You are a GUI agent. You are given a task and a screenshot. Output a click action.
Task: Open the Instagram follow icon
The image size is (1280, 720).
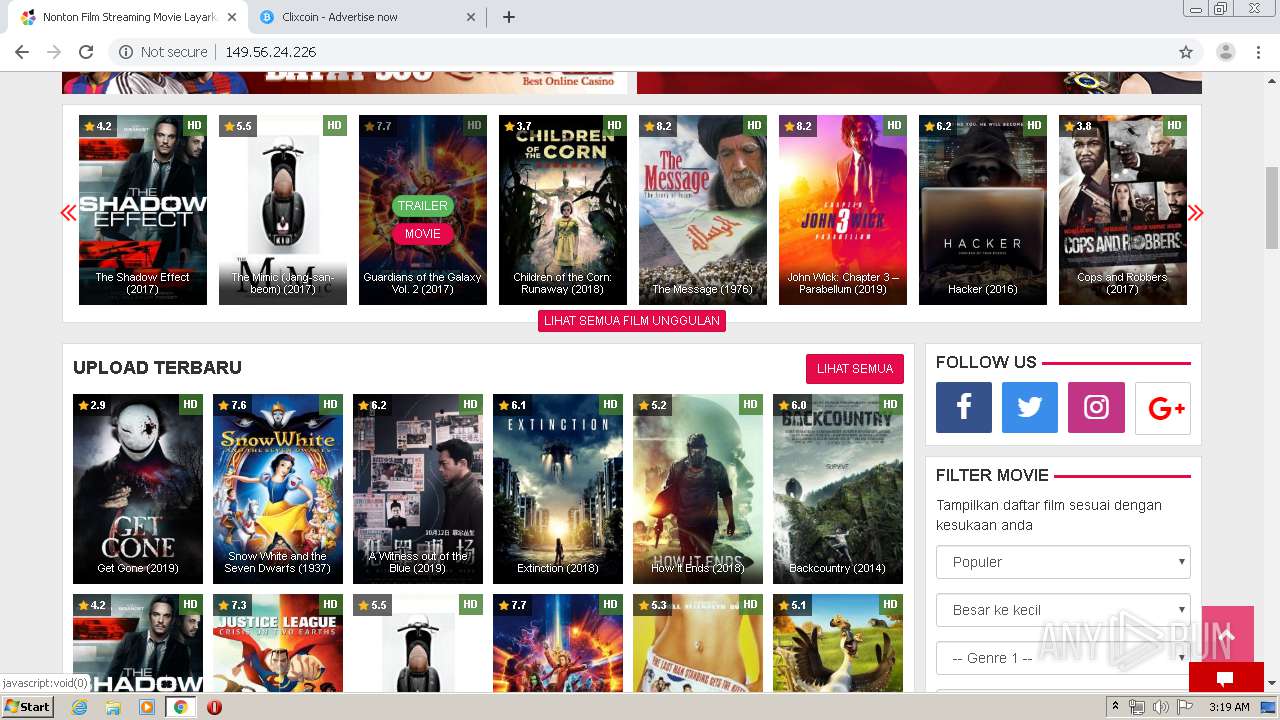(x=1096, y=407)
